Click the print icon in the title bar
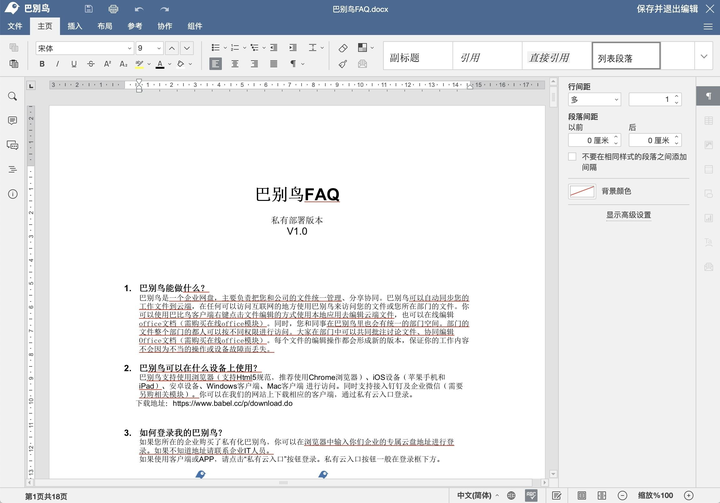Viewport: 720px width, 503px height. click(x=113, y=9)
